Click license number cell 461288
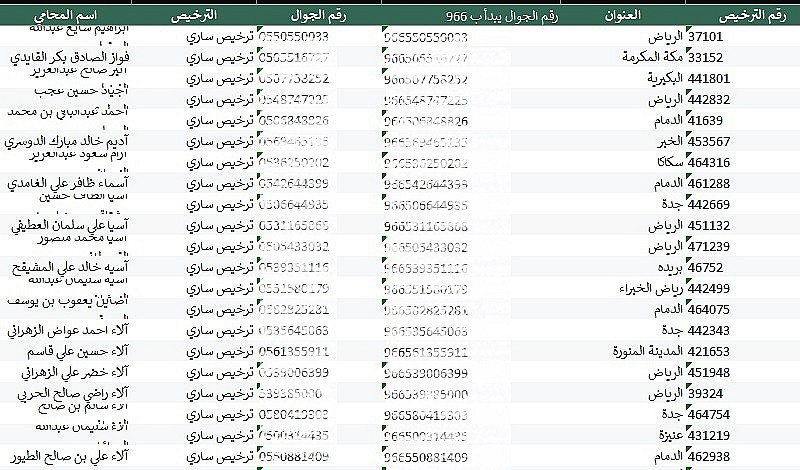Viewport: 800px width, 470px height. 709,183
